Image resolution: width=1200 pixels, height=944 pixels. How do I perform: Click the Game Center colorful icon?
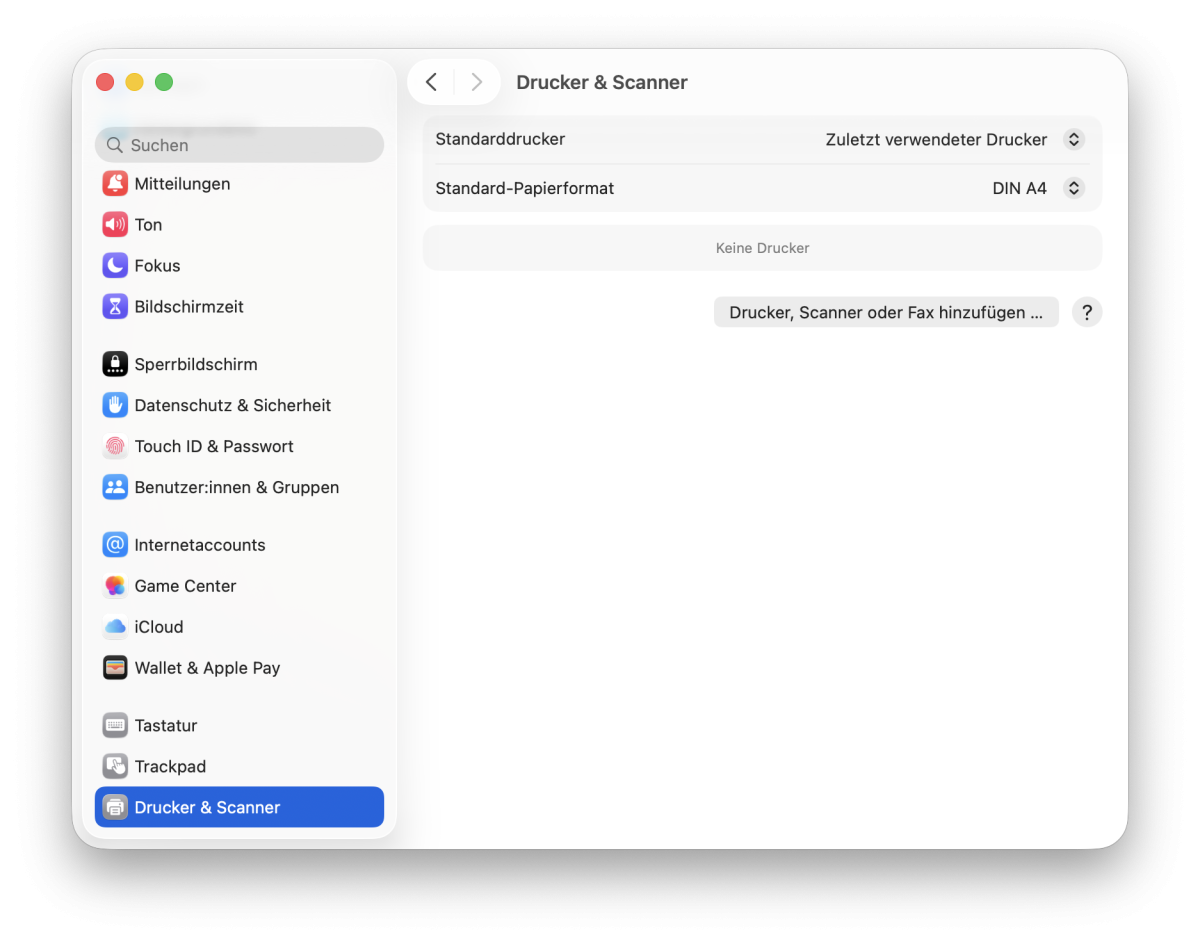pyautogui.click(x=115, y=586)
